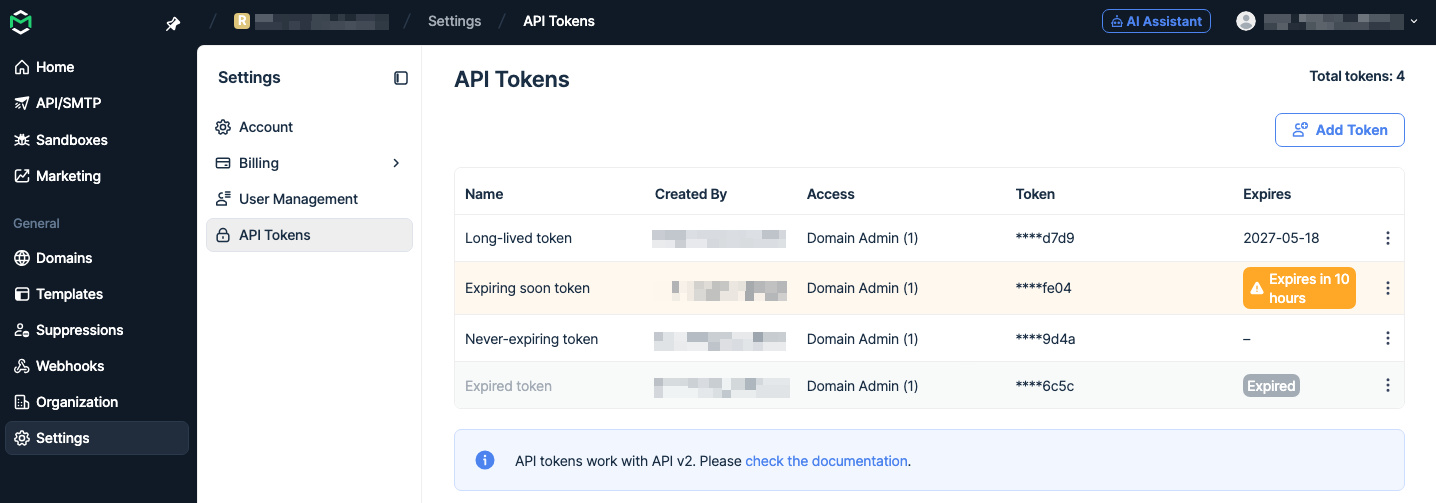Expand the Billing submenu chevron
The height and width of the screenshot is (503, 1436).
pos(396,163)
